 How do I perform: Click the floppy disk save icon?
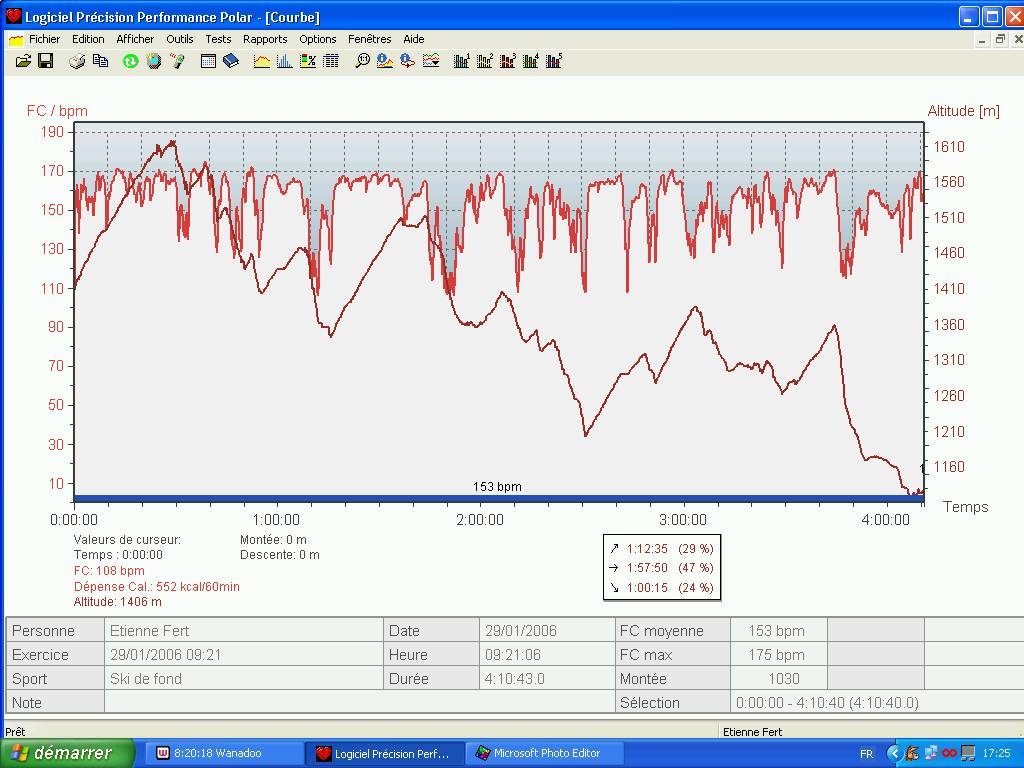tap(45, 61)
